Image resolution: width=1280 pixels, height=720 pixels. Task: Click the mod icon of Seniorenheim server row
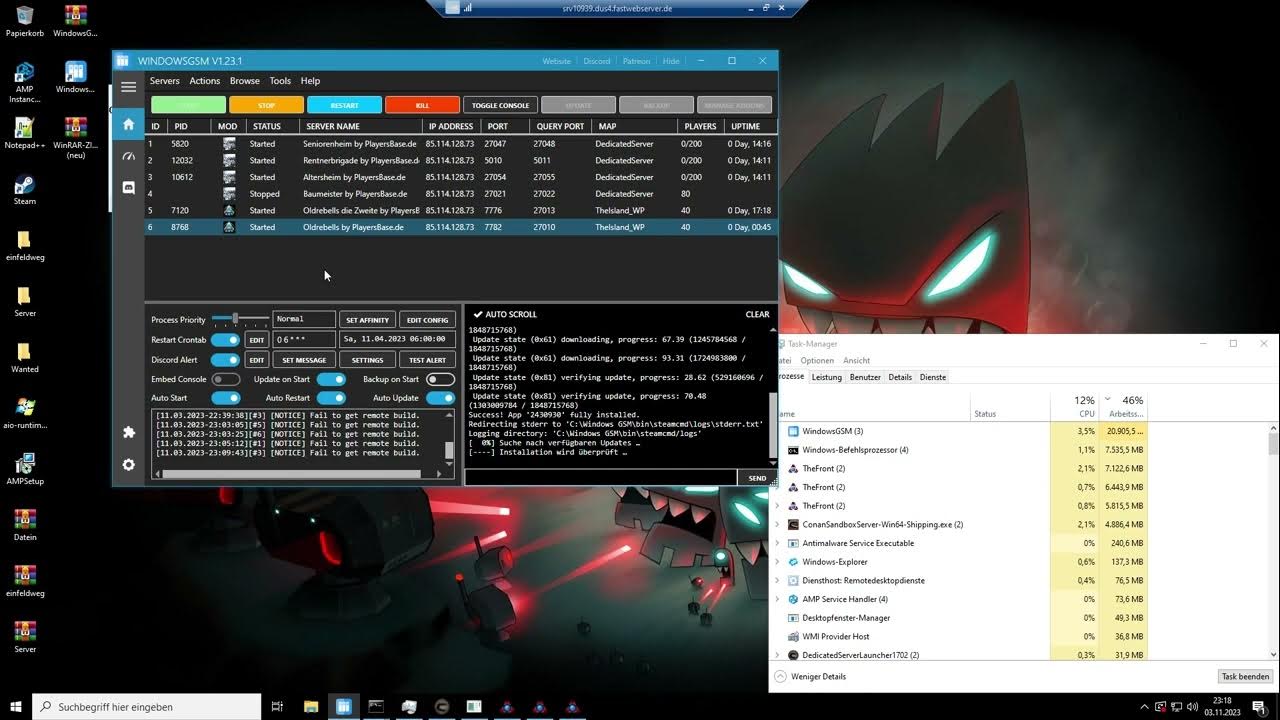pos(229,144)
